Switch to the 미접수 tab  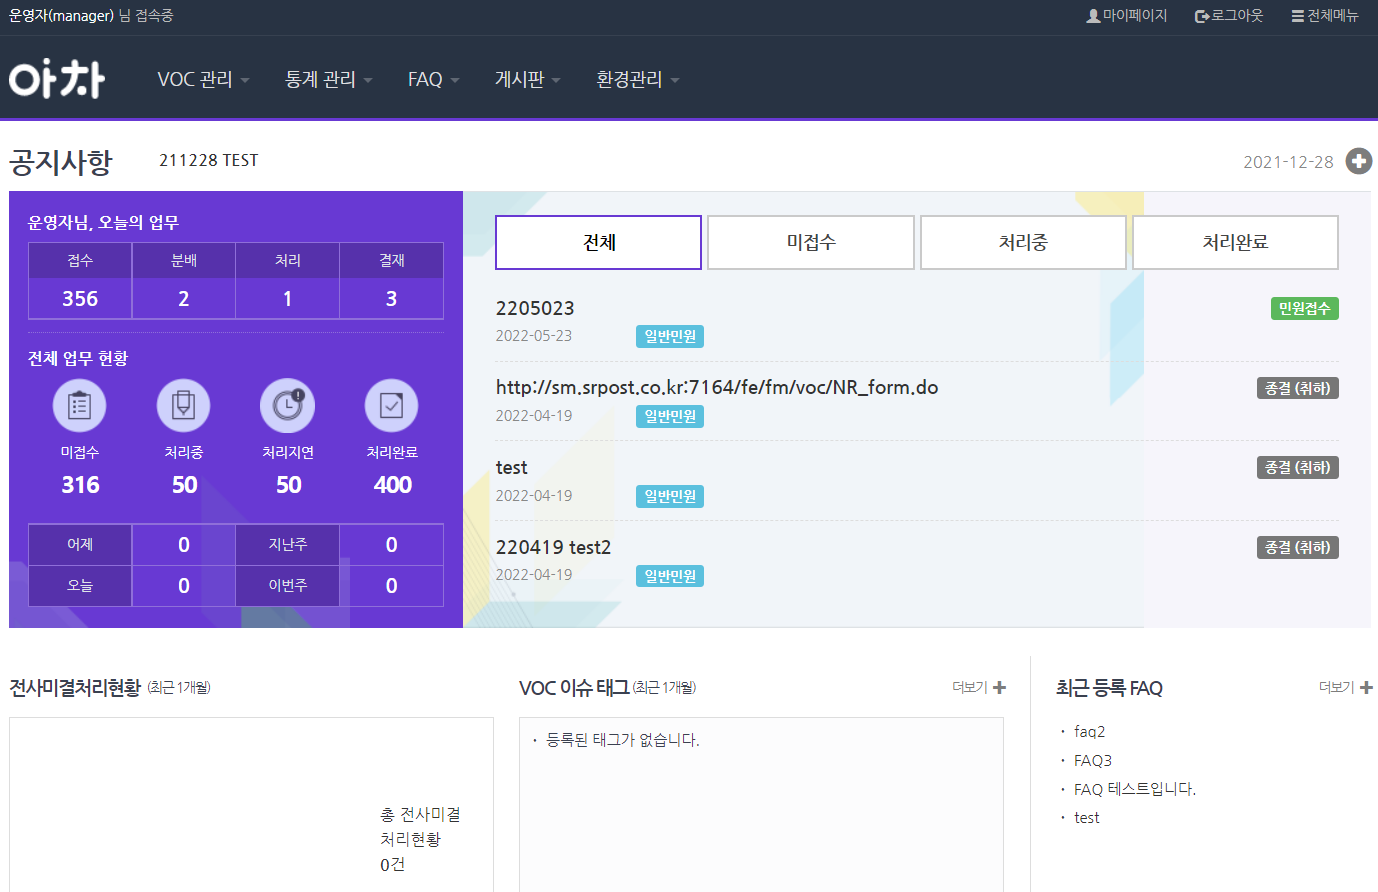click(811, 242)
